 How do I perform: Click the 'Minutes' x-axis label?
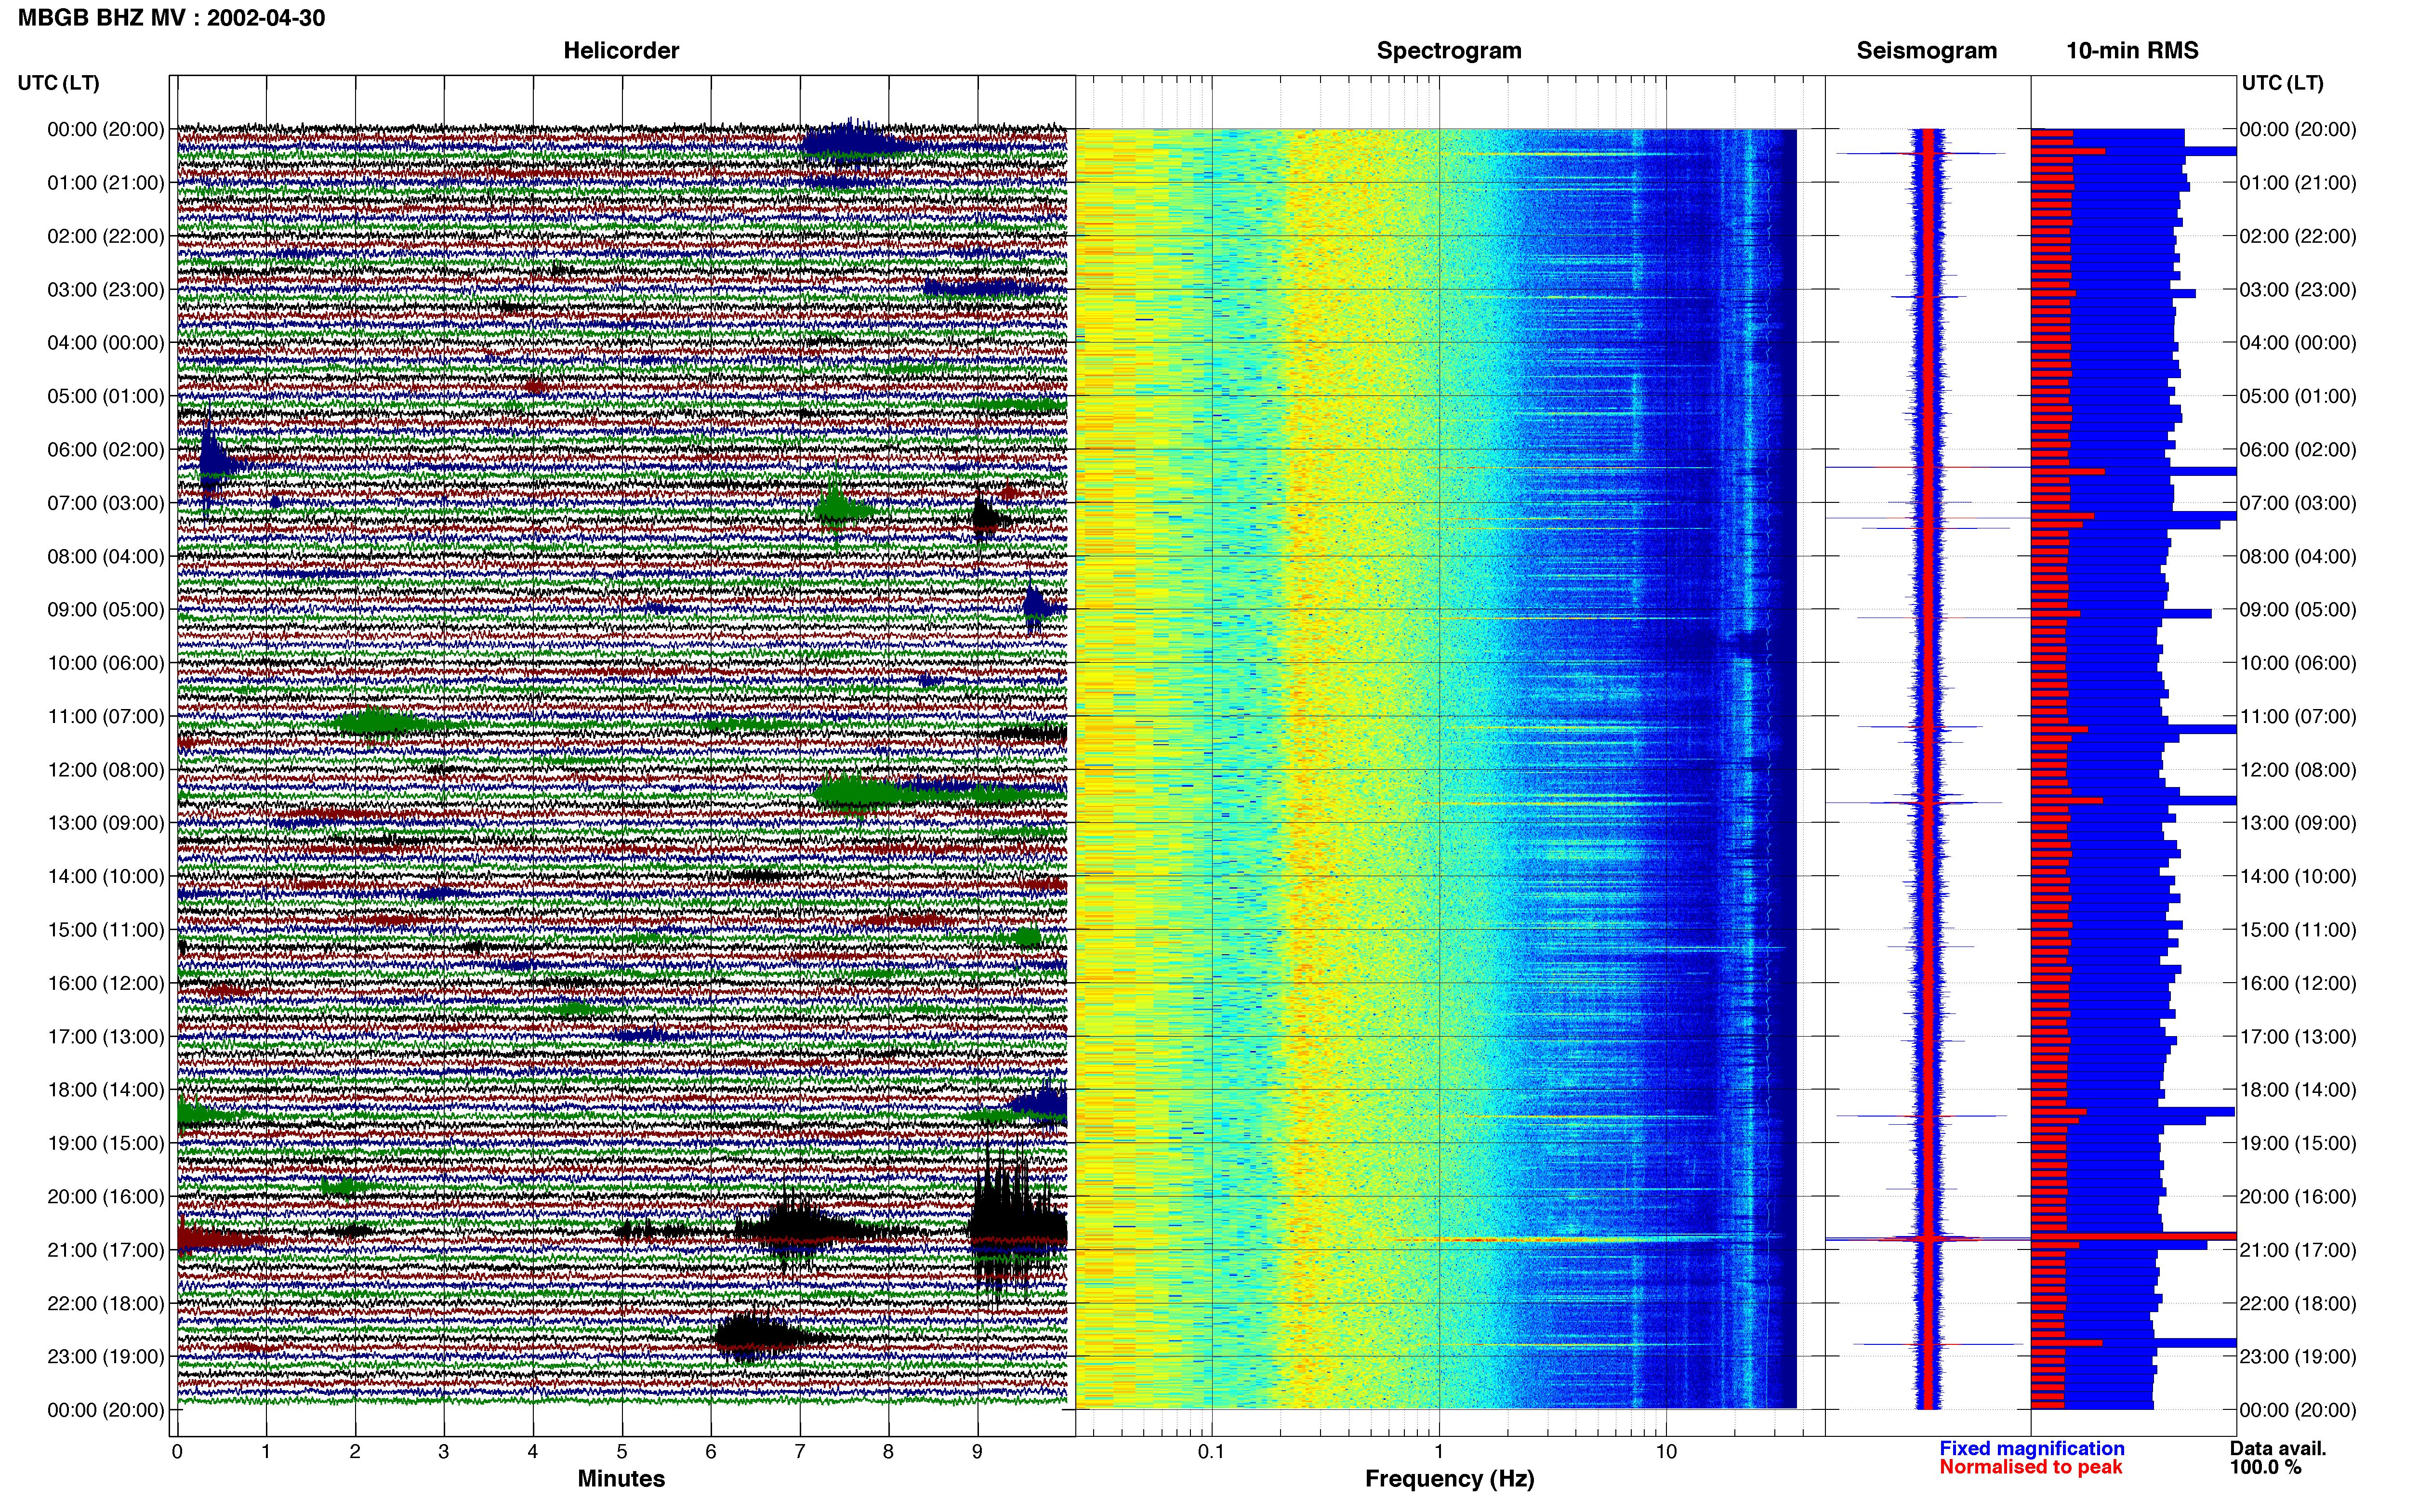[x=621, y=1479]
